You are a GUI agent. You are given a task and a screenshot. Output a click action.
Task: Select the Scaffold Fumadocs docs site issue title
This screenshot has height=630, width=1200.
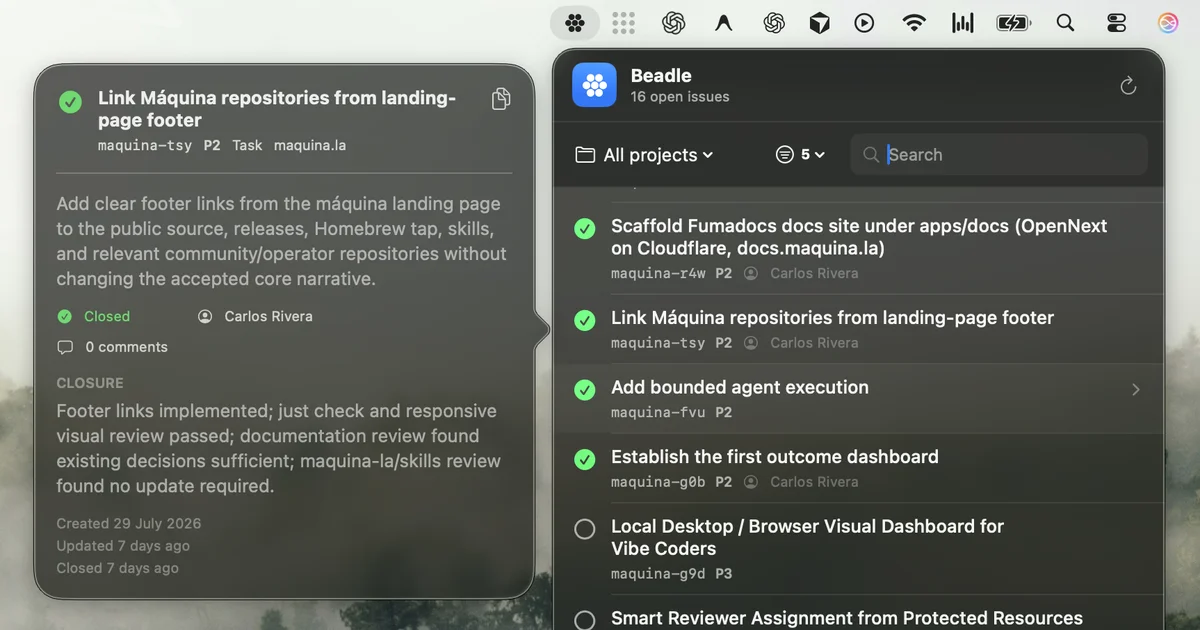click(x=859, y=237)
